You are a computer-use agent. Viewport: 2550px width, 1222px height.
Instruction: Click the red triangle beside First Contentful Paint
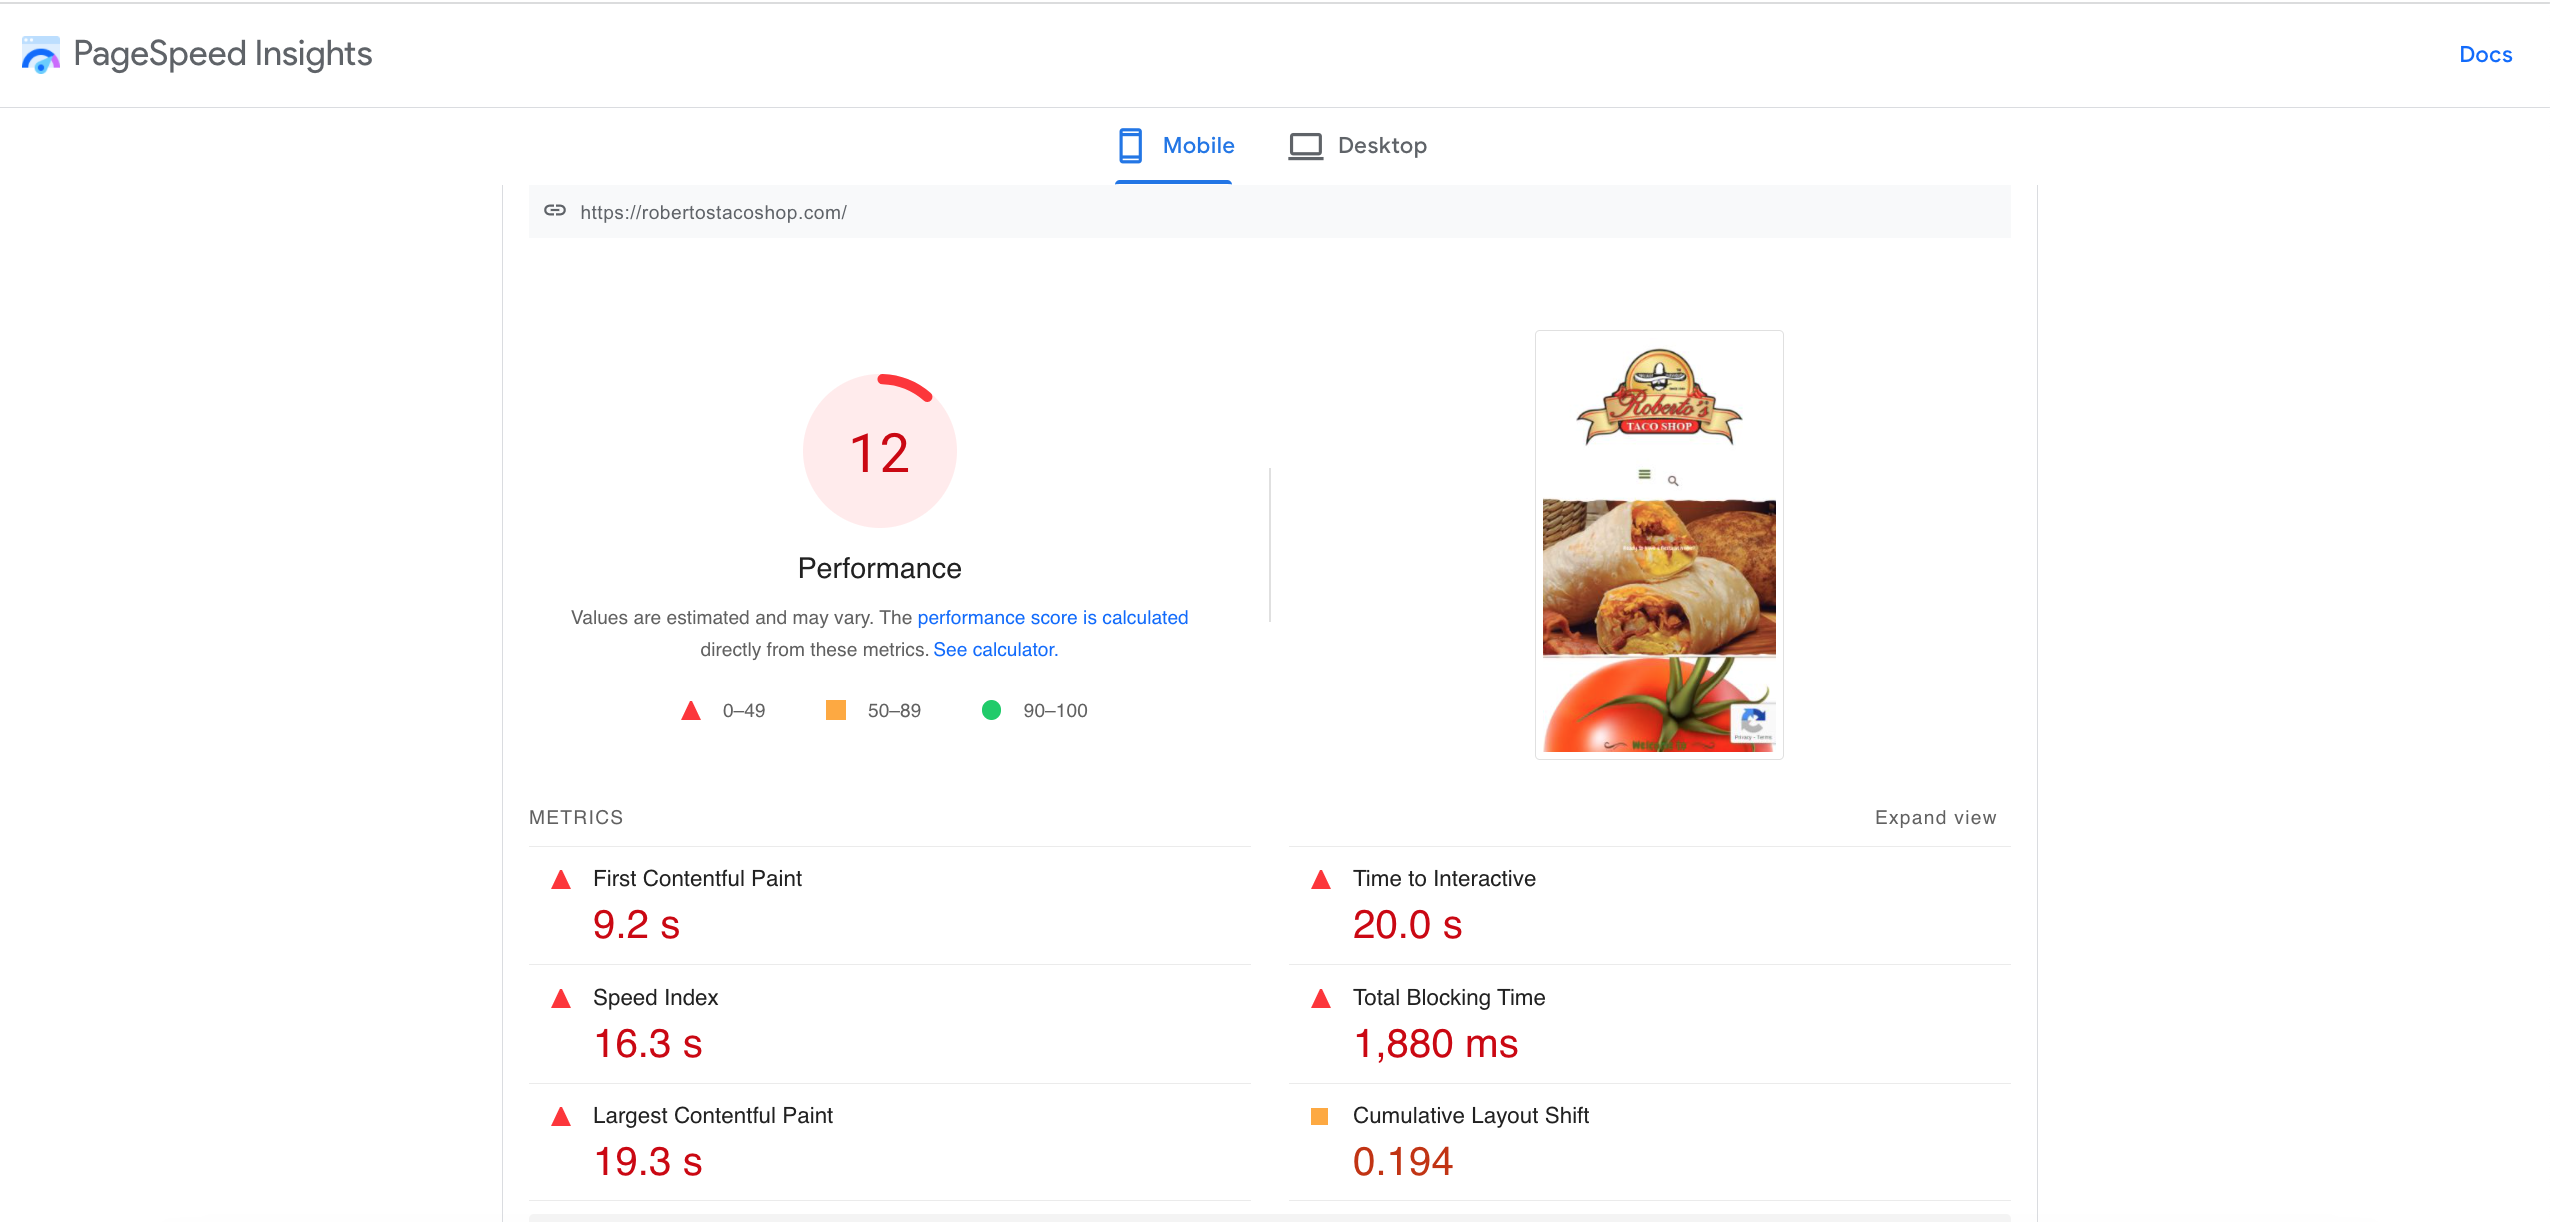(x=561, y=880)
